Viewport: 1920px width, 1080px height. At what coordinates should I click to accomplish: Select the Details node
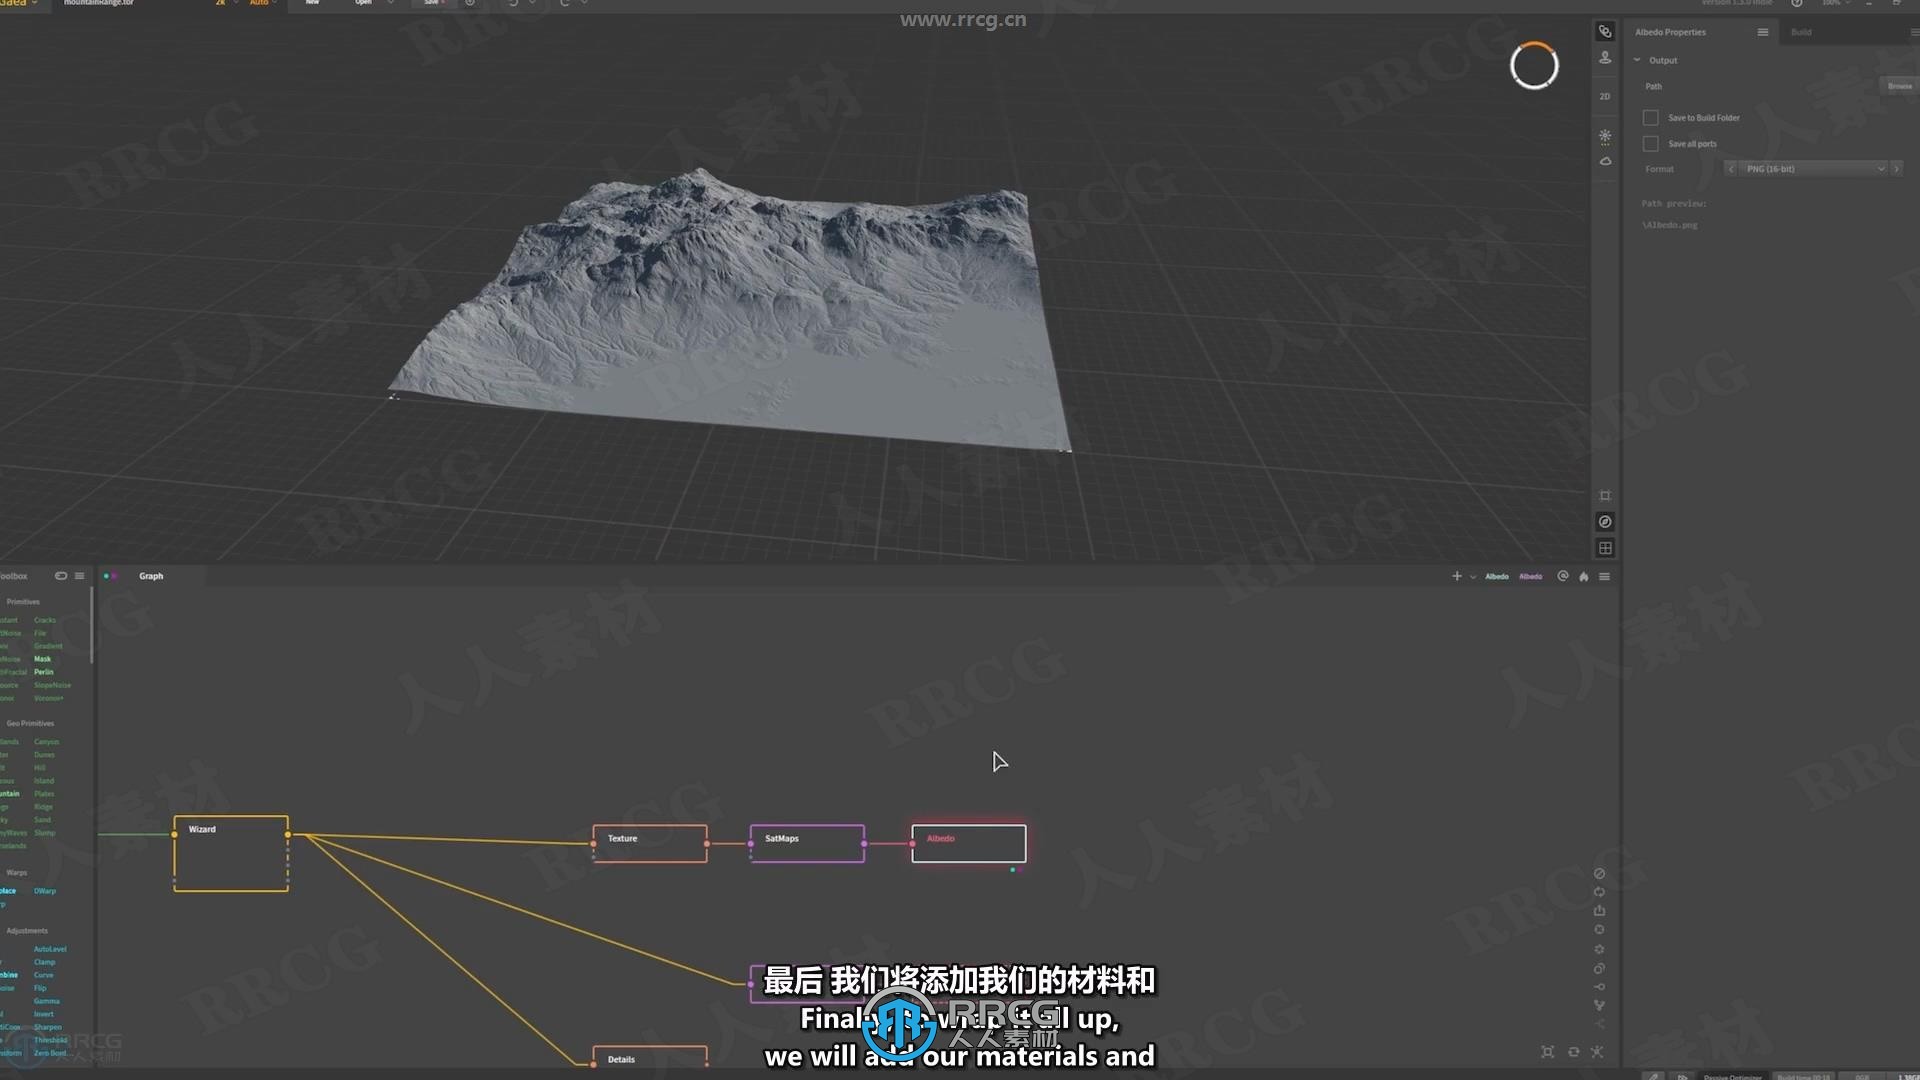click(650, 1056)
